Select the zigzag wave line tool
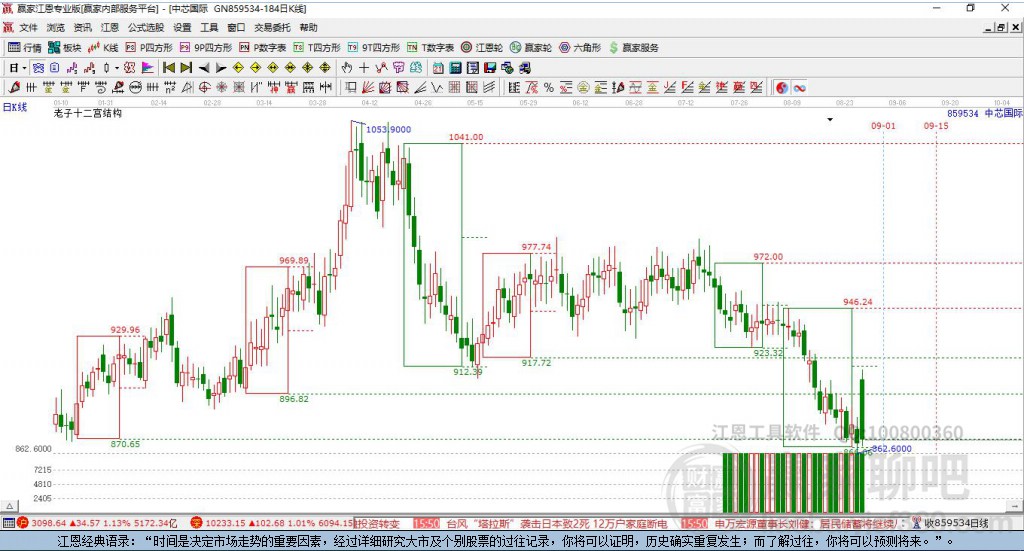The width and height of the screenshot is (1024, 551). point(437,87)
